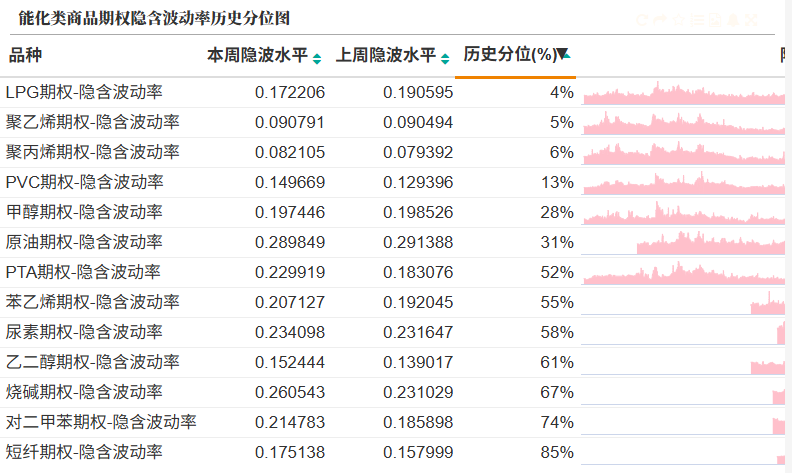Click the faint refresh icon in the header
The image size is (792, 473).
click(x=642, y=20)
